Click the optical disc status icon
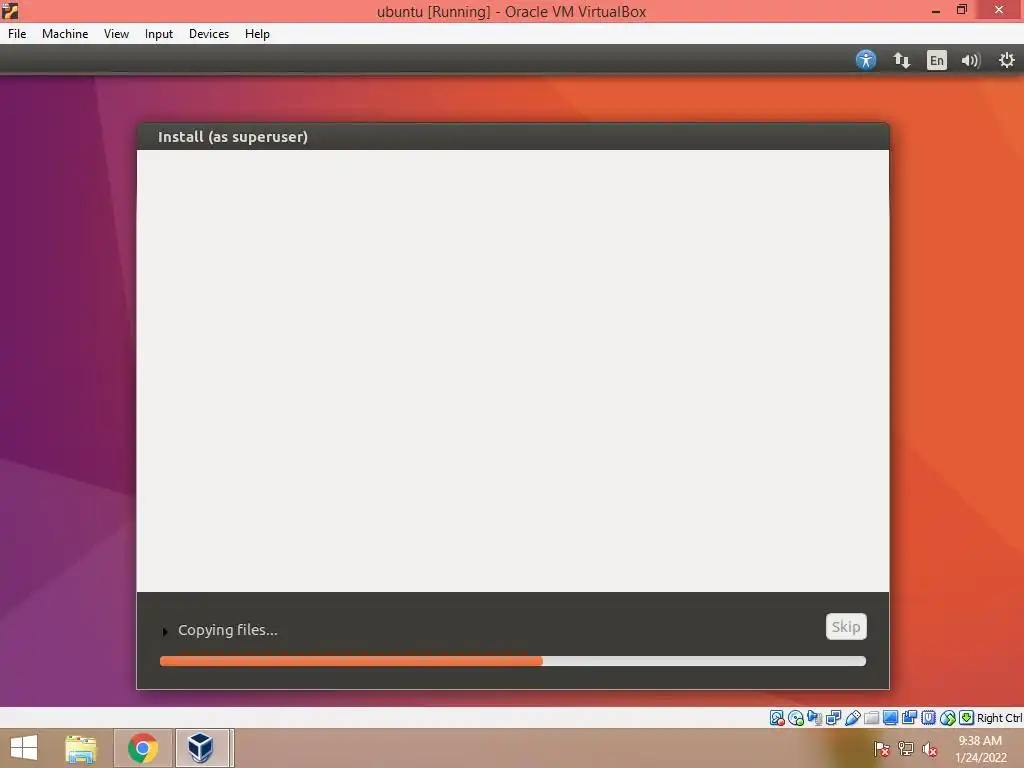Image resolution: width=1024 pixels, height=768 pixels. 795,718
